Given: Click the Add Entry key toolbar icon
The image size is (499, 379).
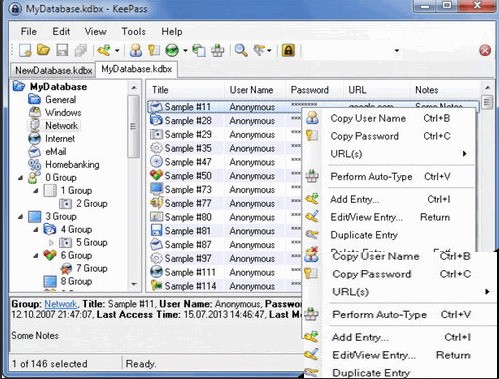Looking at the screenshot, I should click(104, 51).
